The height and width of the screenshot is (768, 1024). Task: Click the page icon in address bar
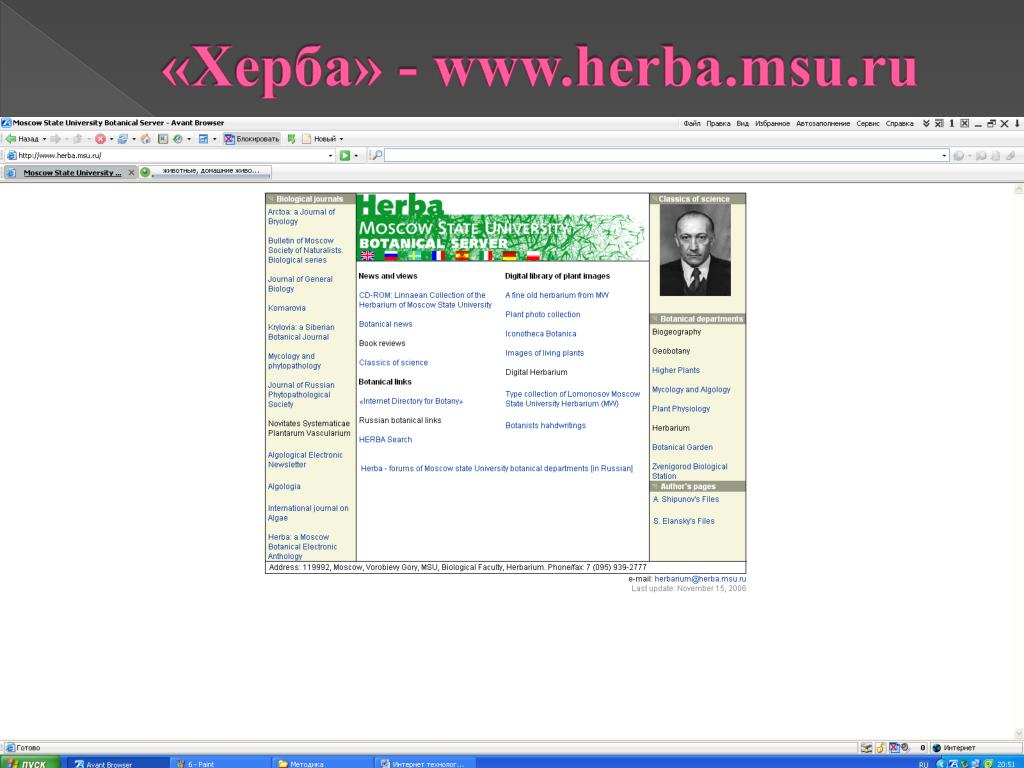coord(11,155)
